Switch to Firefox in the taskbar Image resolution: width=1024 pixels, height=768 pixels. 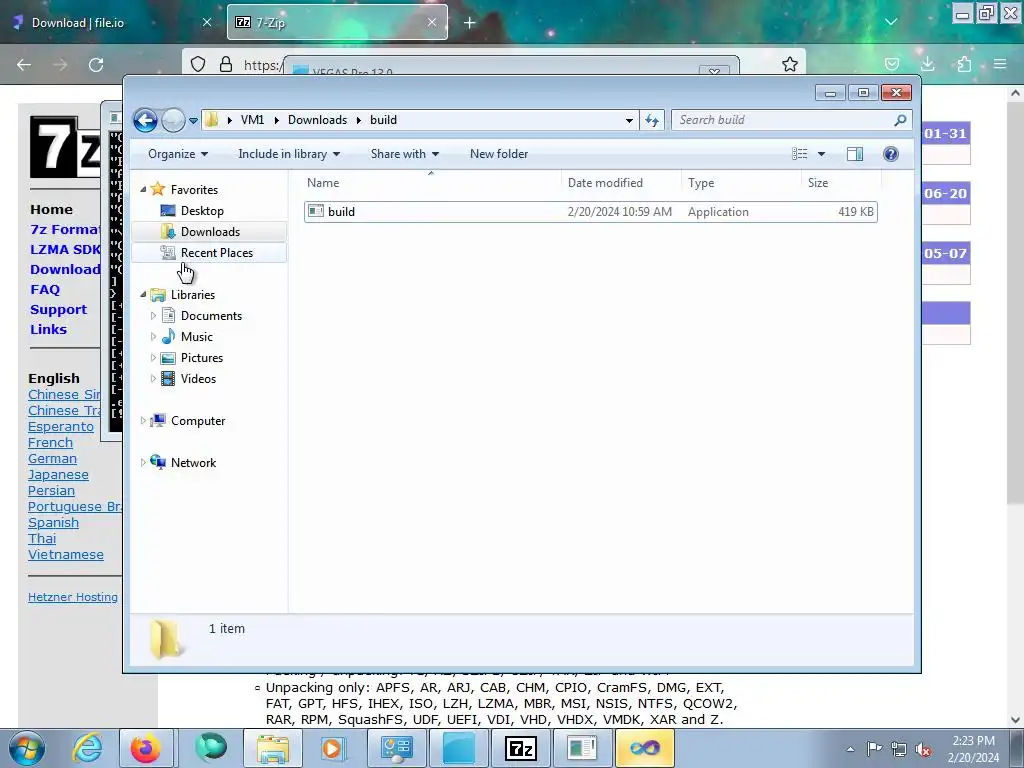pos(145,748)
